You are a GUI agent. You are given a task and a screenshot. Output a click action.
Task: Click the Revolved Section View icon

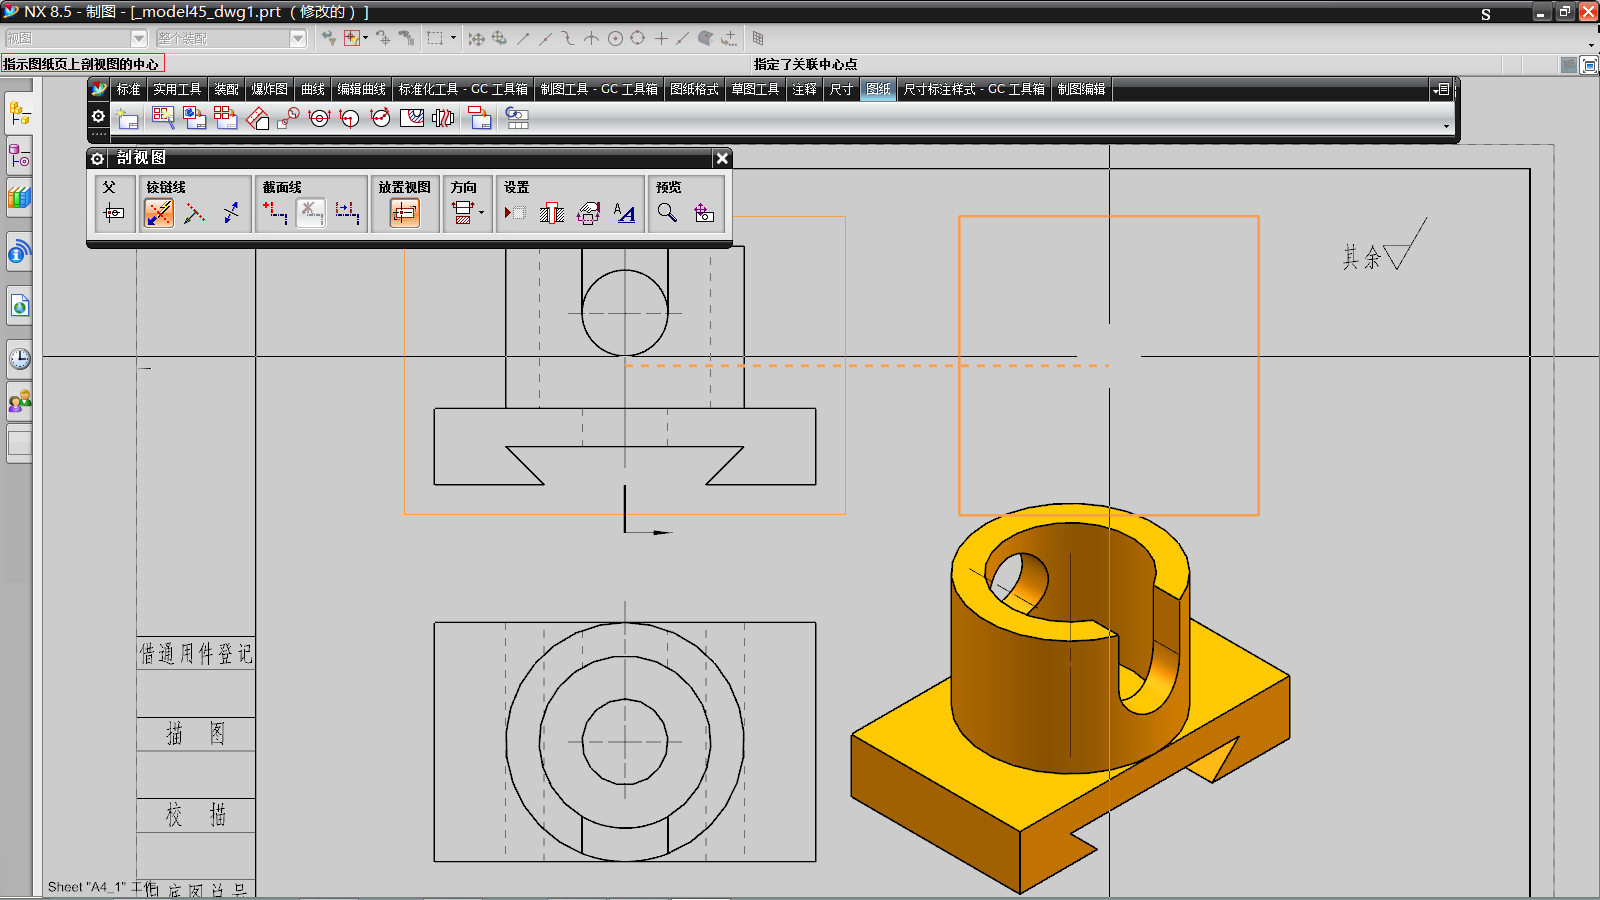381,118
